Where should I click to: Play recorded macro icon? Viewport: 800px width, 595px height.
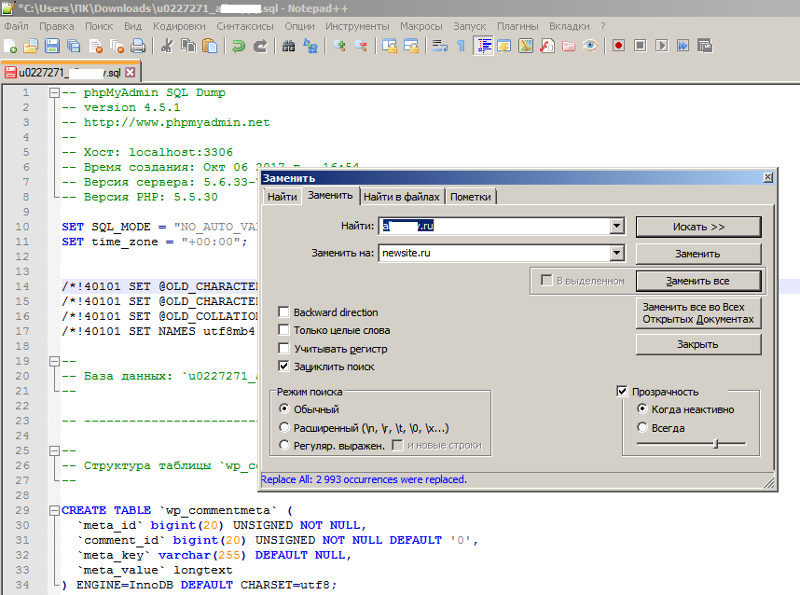661,46
